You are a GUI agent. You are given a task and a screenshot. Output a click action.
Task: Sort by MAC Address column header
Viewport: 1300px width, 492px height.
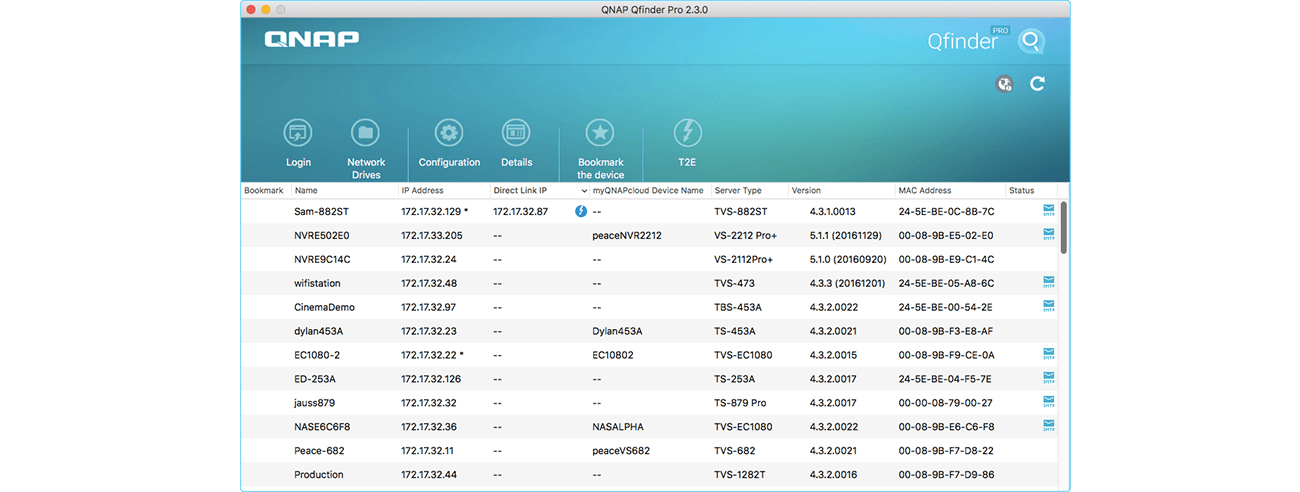click(949, 190)
